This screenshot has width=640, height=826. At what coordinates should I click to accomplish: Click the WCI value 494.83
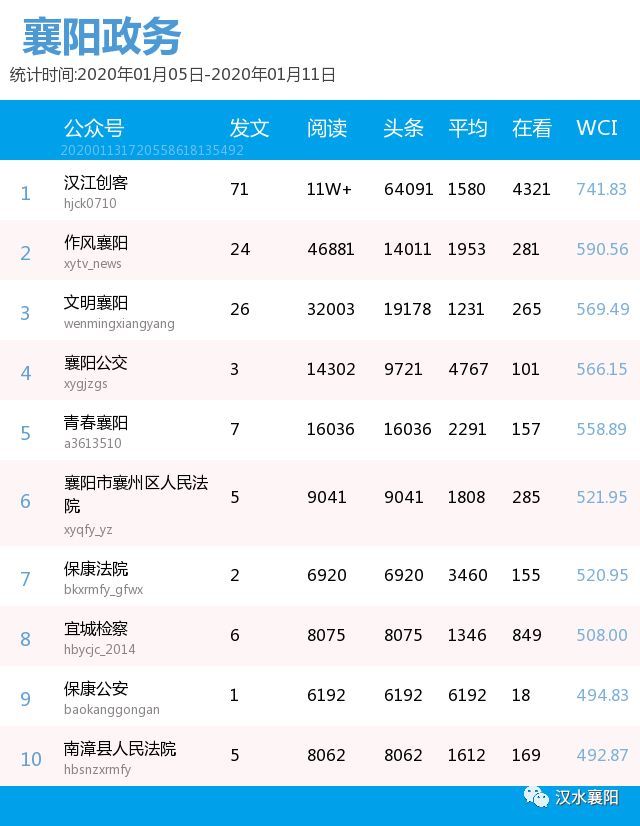click(x=602, y=695)
